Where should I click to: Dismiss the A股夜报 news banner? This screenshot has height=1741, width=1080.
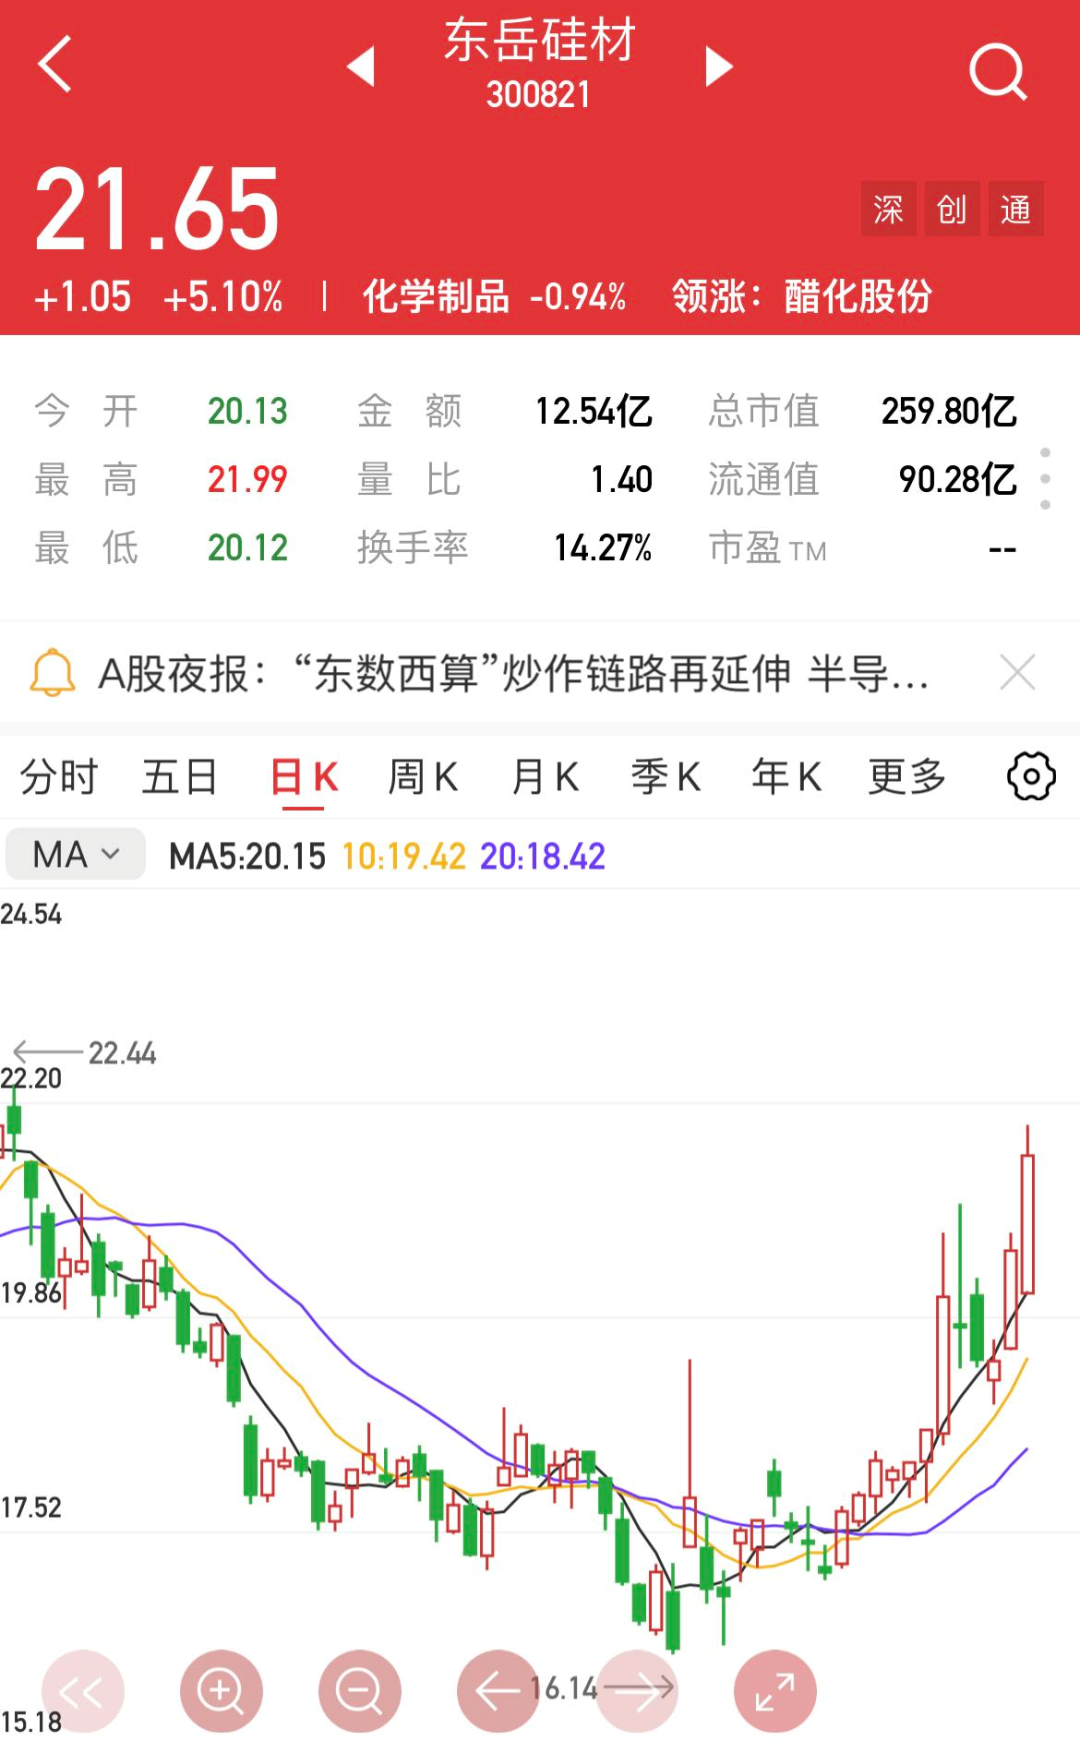pos(1017,672)
